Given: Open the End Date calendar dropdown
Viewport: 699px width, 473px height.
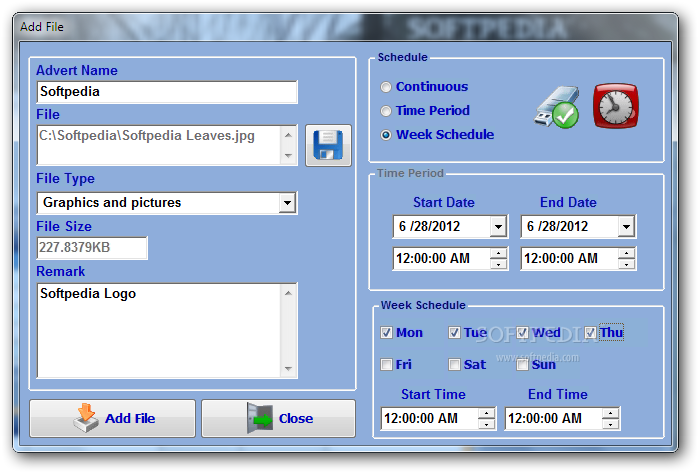Looking at the screenshot, I should (626, 226).
